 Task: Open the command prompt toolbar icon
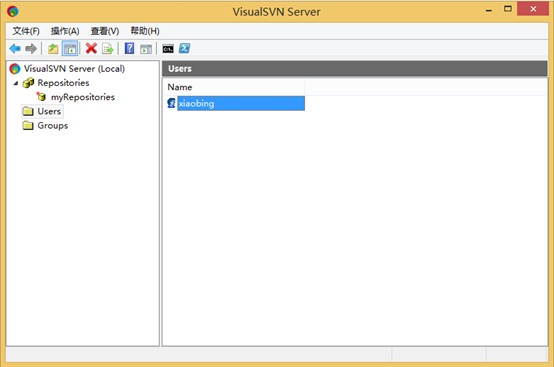pyautogui.click(x=168, y=49)
